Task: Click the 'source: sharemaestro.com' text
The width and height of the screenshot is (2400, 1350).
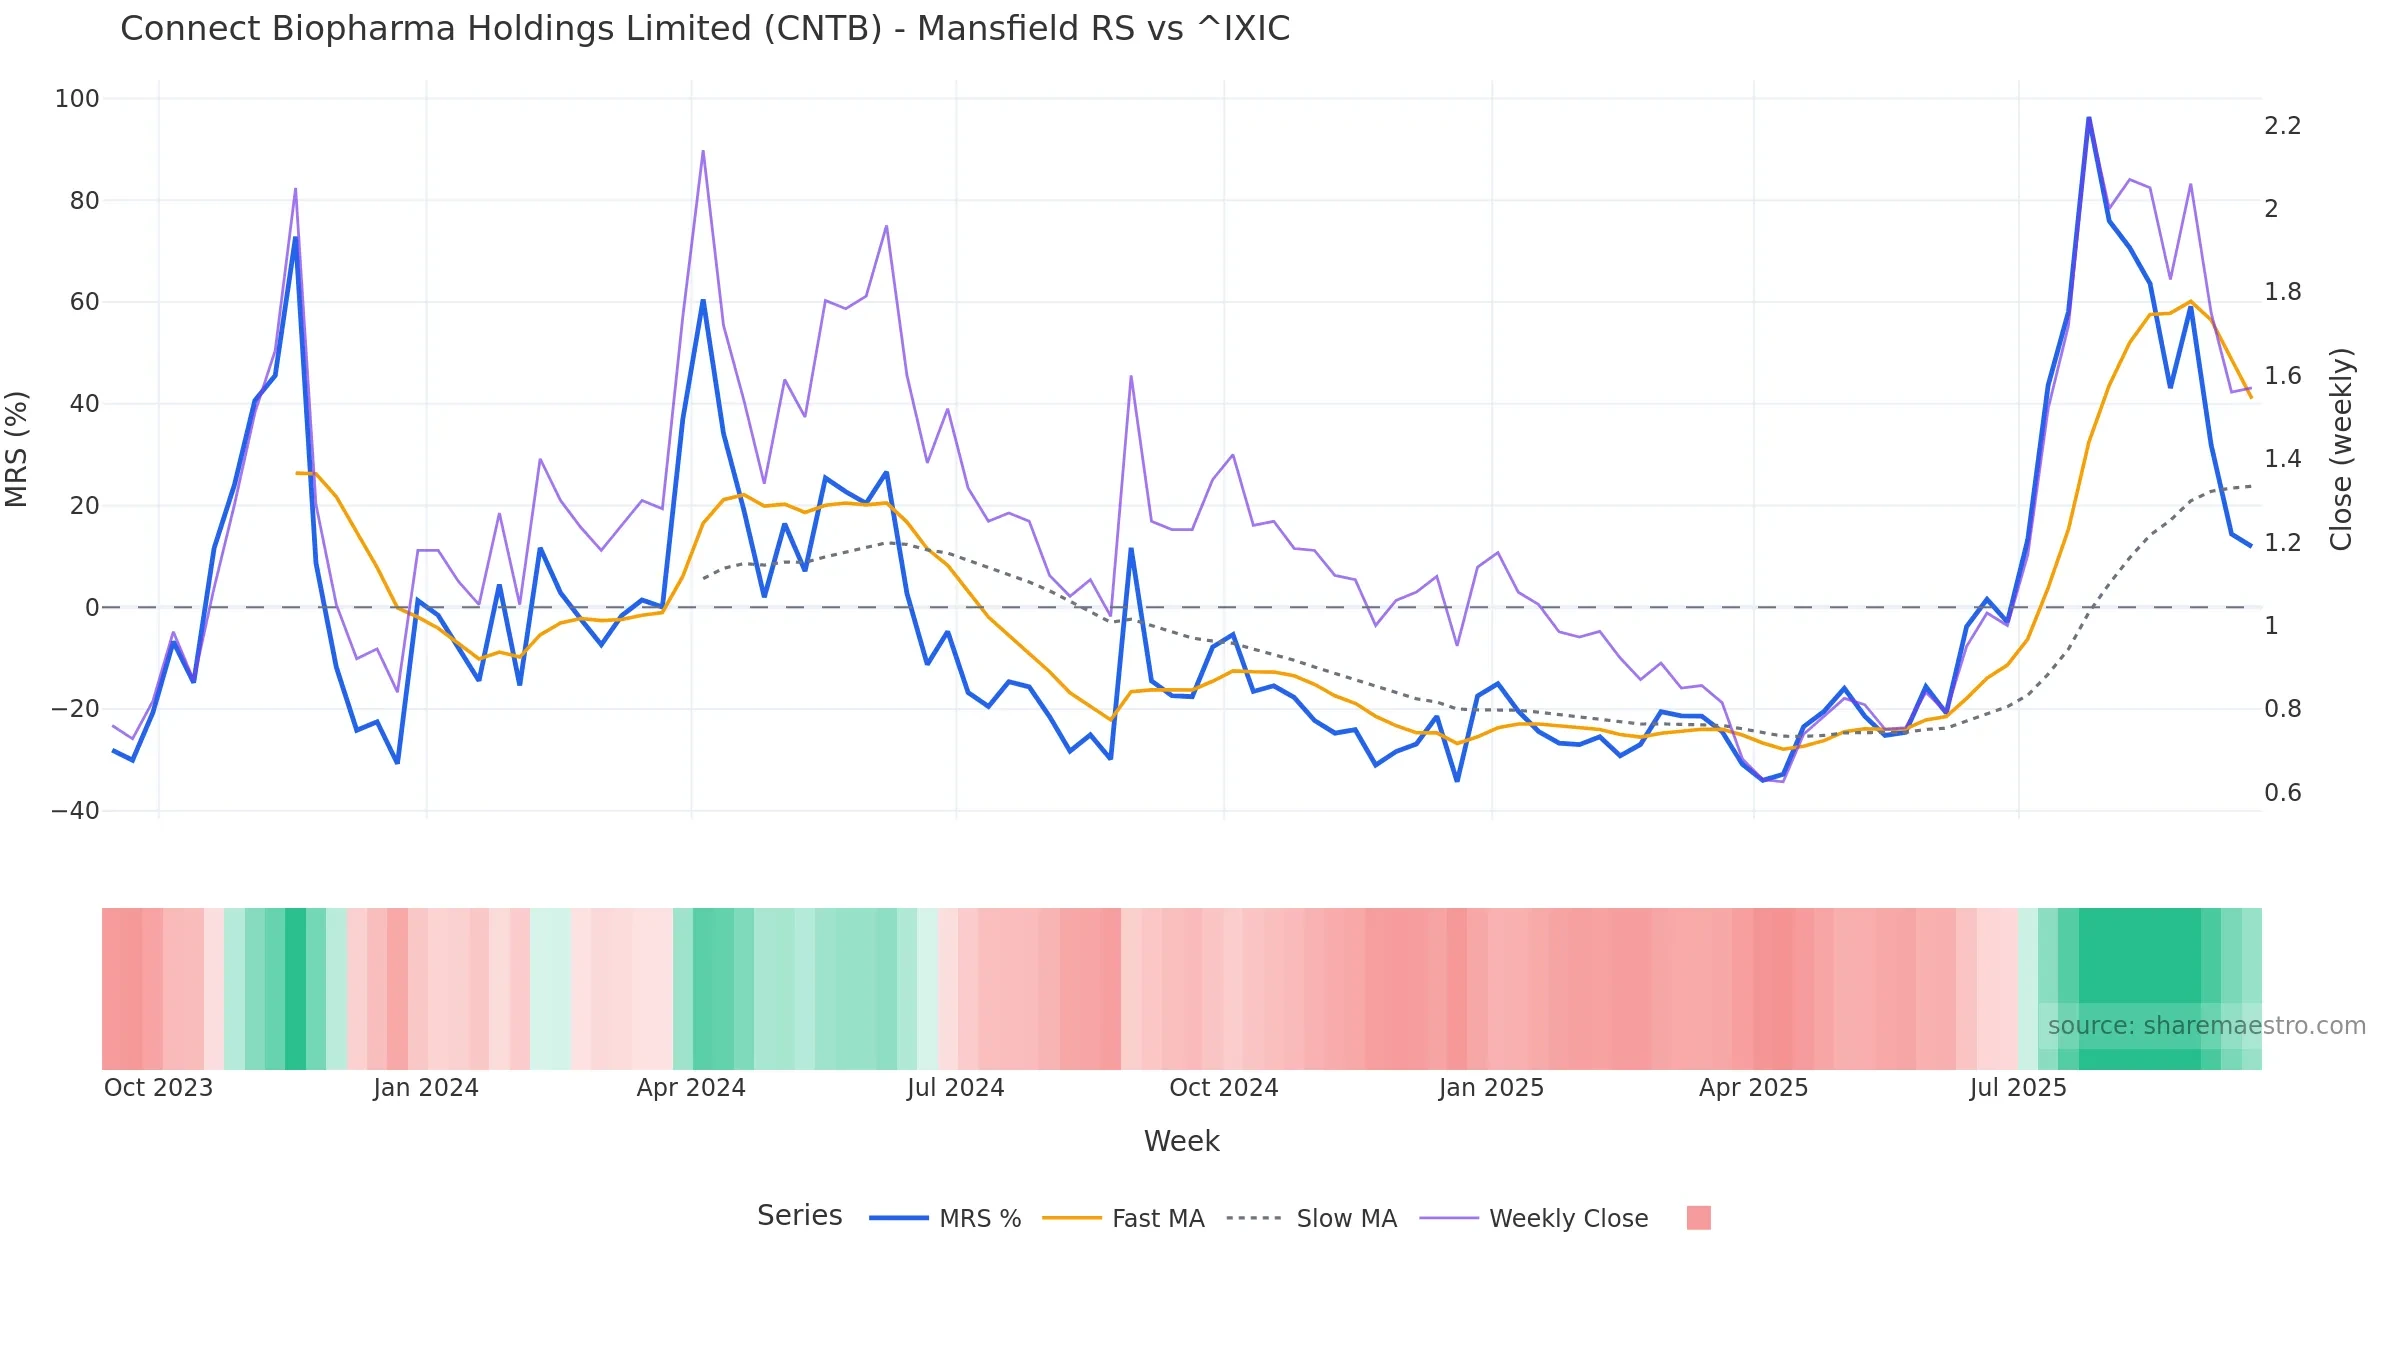Action: click(2206, 1026)
